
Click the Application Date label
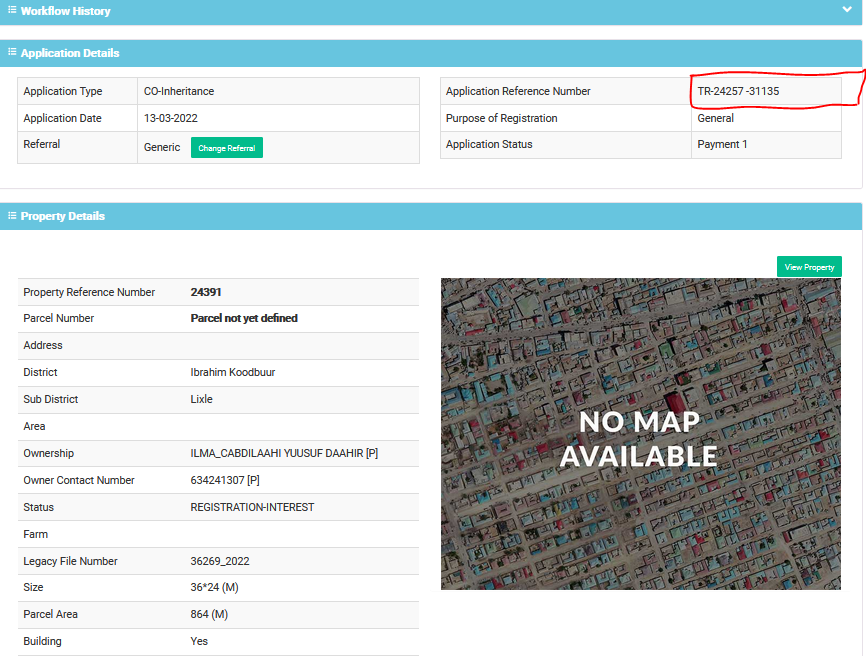(62, 118)
